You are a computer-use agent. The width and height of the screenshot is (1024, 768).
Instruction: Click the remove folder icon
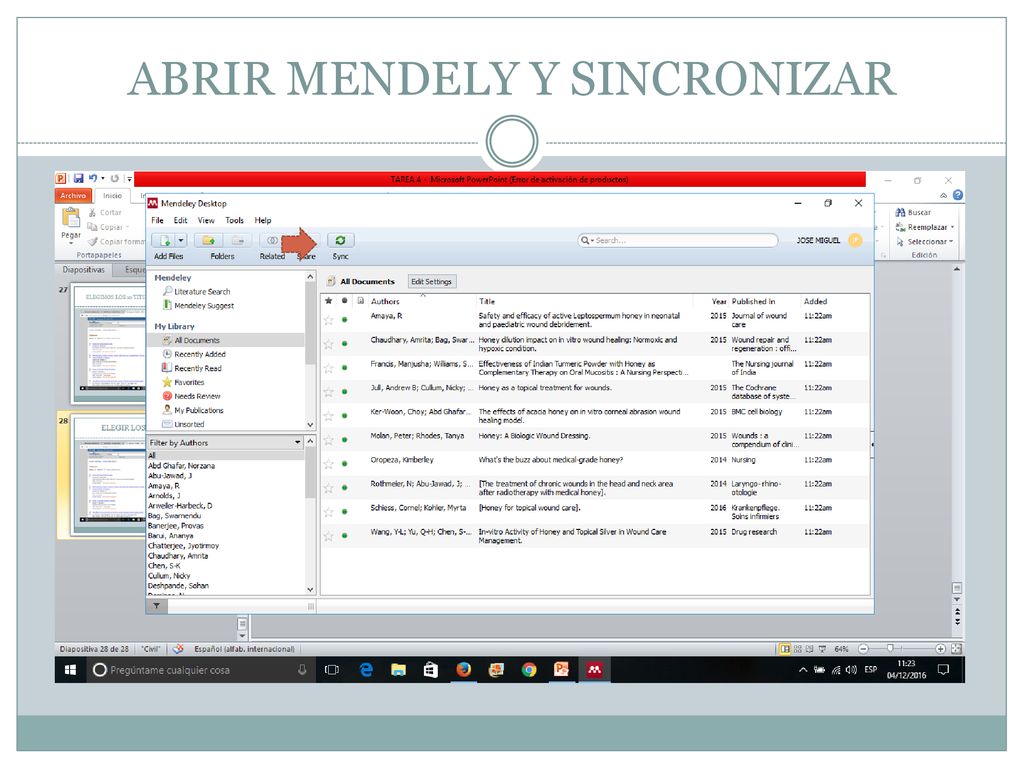pos(238,240)
